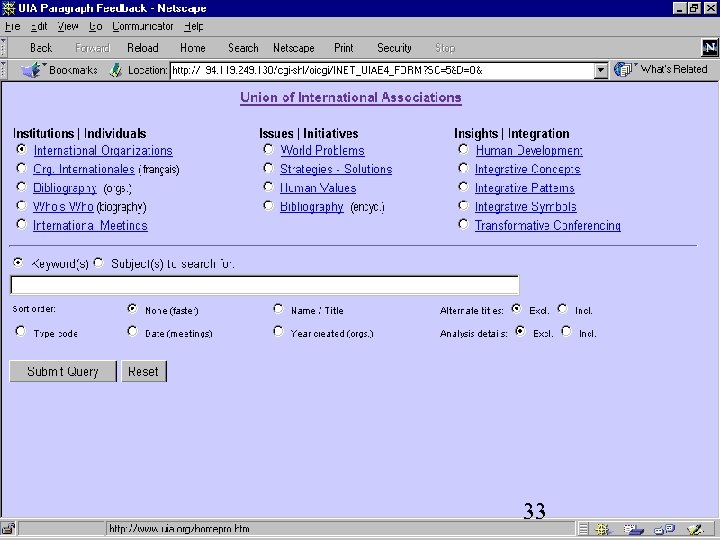
Task: Open the Integrative Patterns link
Action: click(524, 188)
